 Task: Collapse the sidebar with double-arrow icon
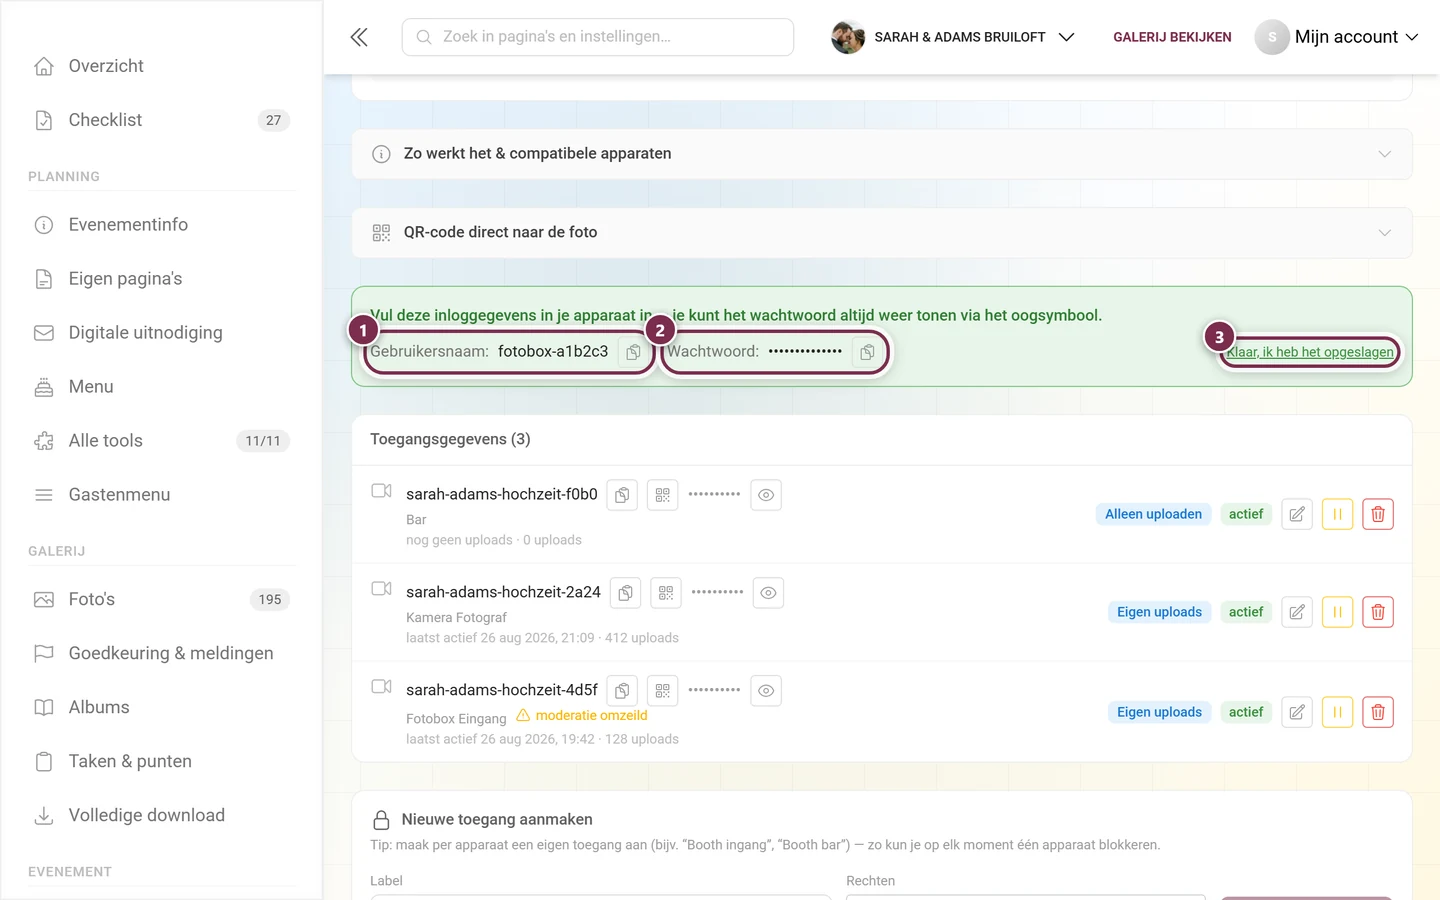point(359,37)
